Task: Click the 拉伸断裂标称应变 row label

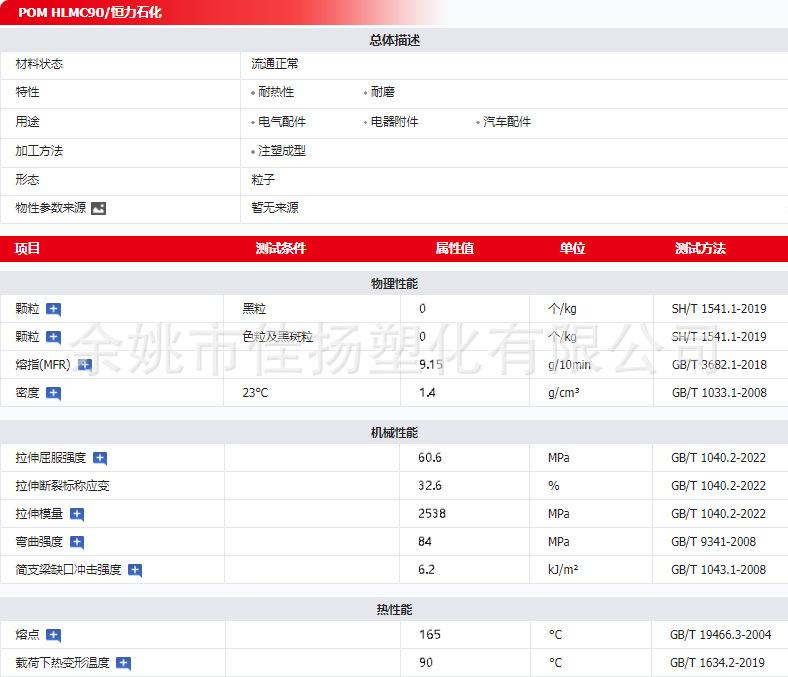Action: pos(62,486)
